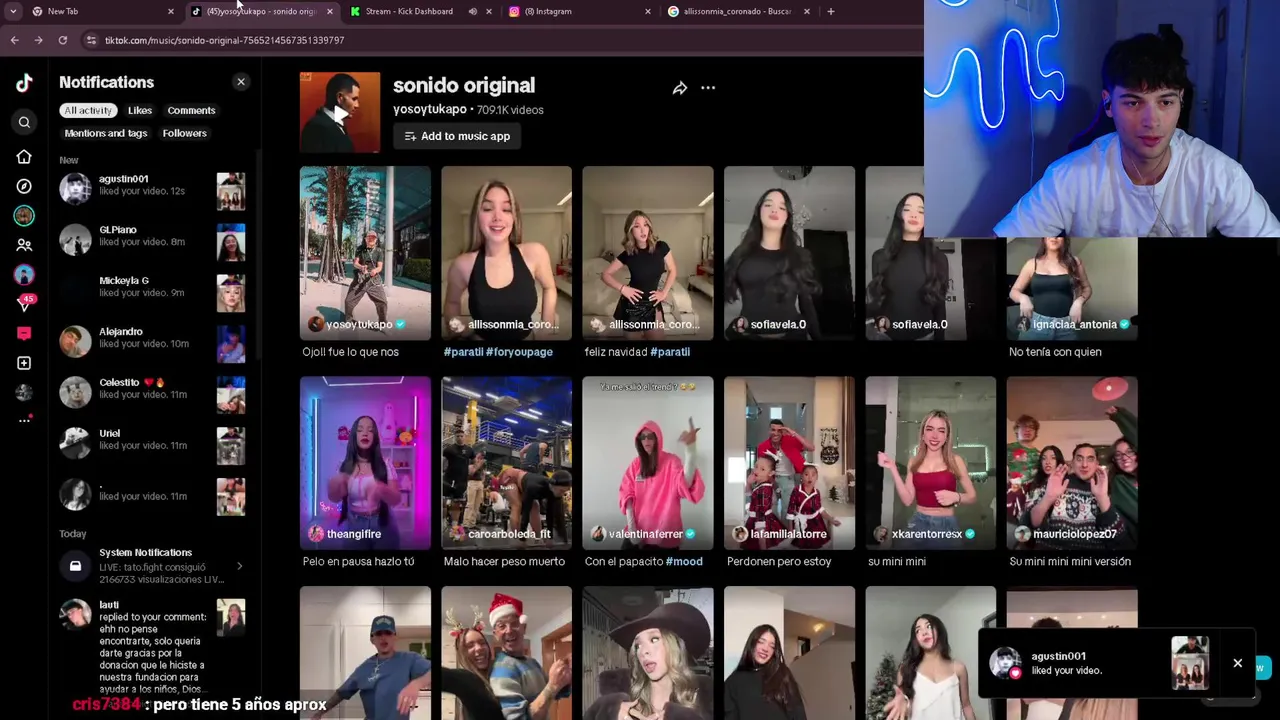The width and height of the screenshot is (1280, 720).
Task: Open the Explore compass icon
Action: [x=24, y=186]
